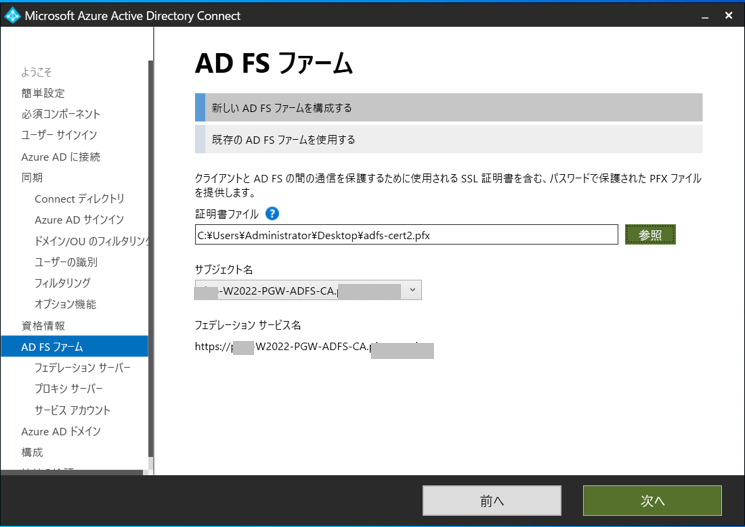This screenshot has width=745, height=527.
Task: Select 同期 in the sidebar
Action: click(32, 178)
